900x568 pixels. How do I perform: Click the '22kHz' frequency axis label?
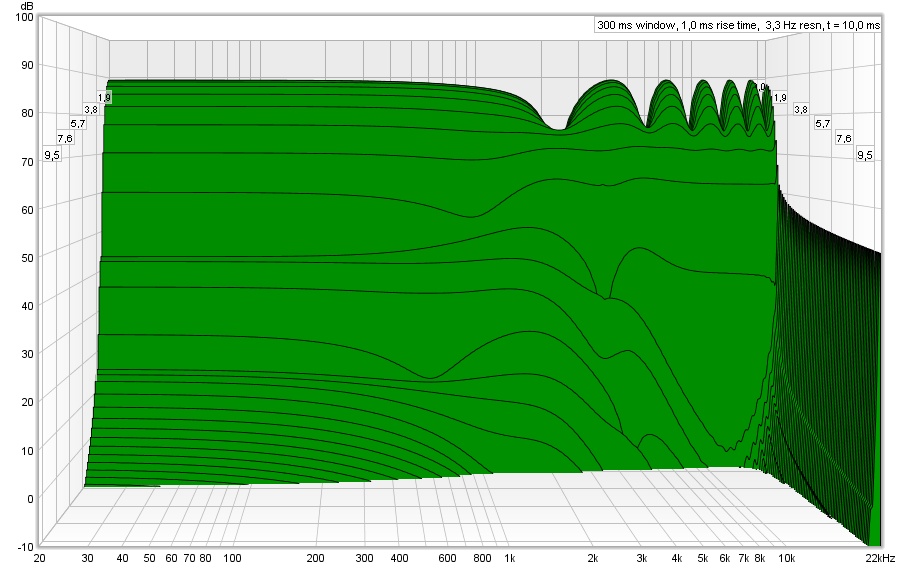[x=880, y=558]
